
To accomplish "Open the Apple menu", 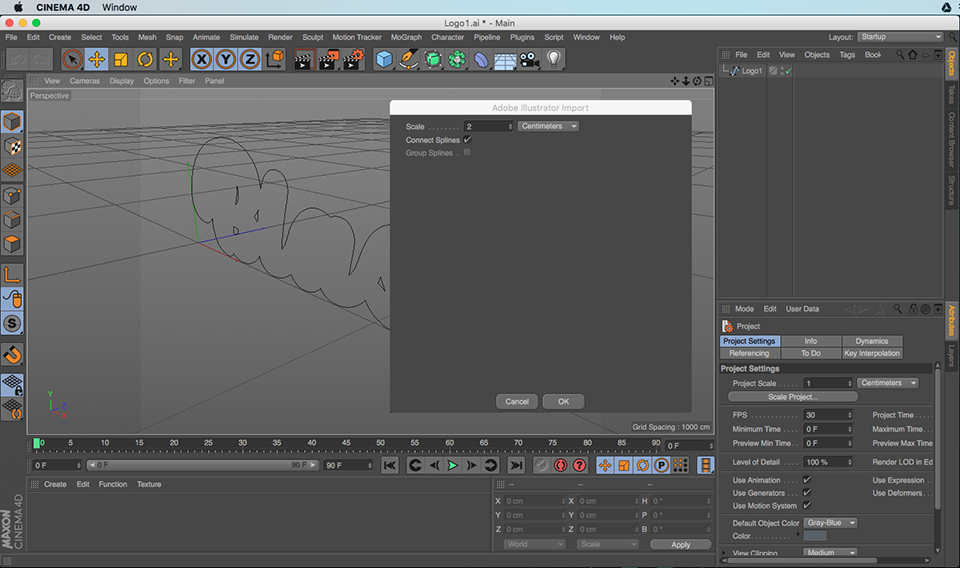I will tap(18, 7).
